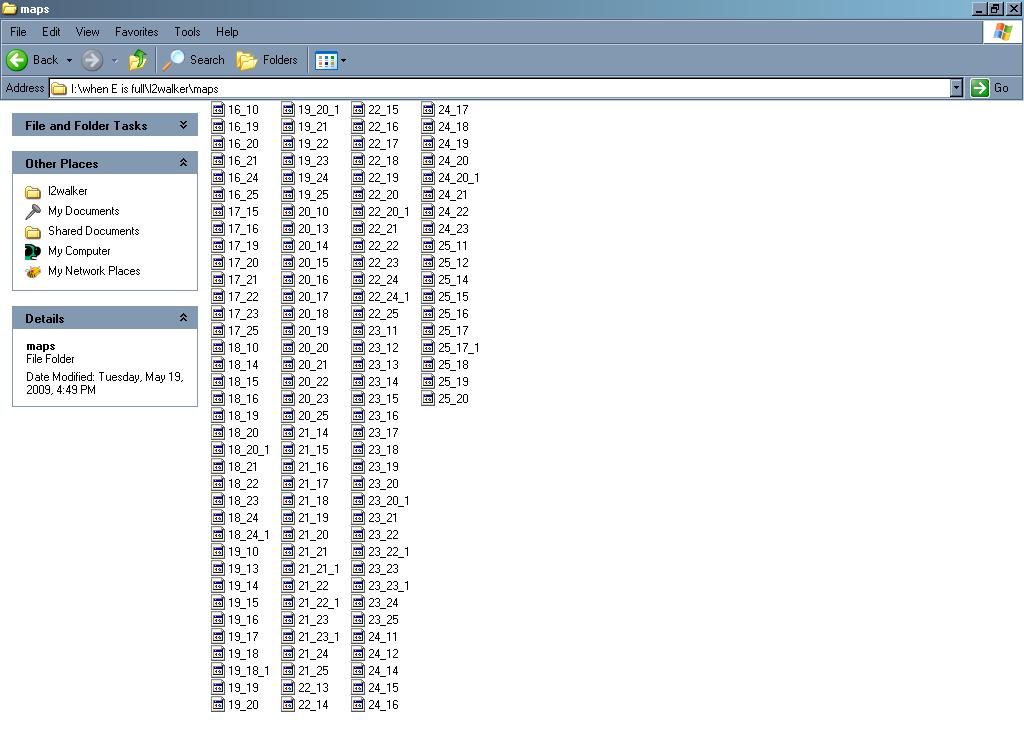This screenshot has height=737, width=1024.
Task: Select the file icon for 22_14
Action: 288,704
